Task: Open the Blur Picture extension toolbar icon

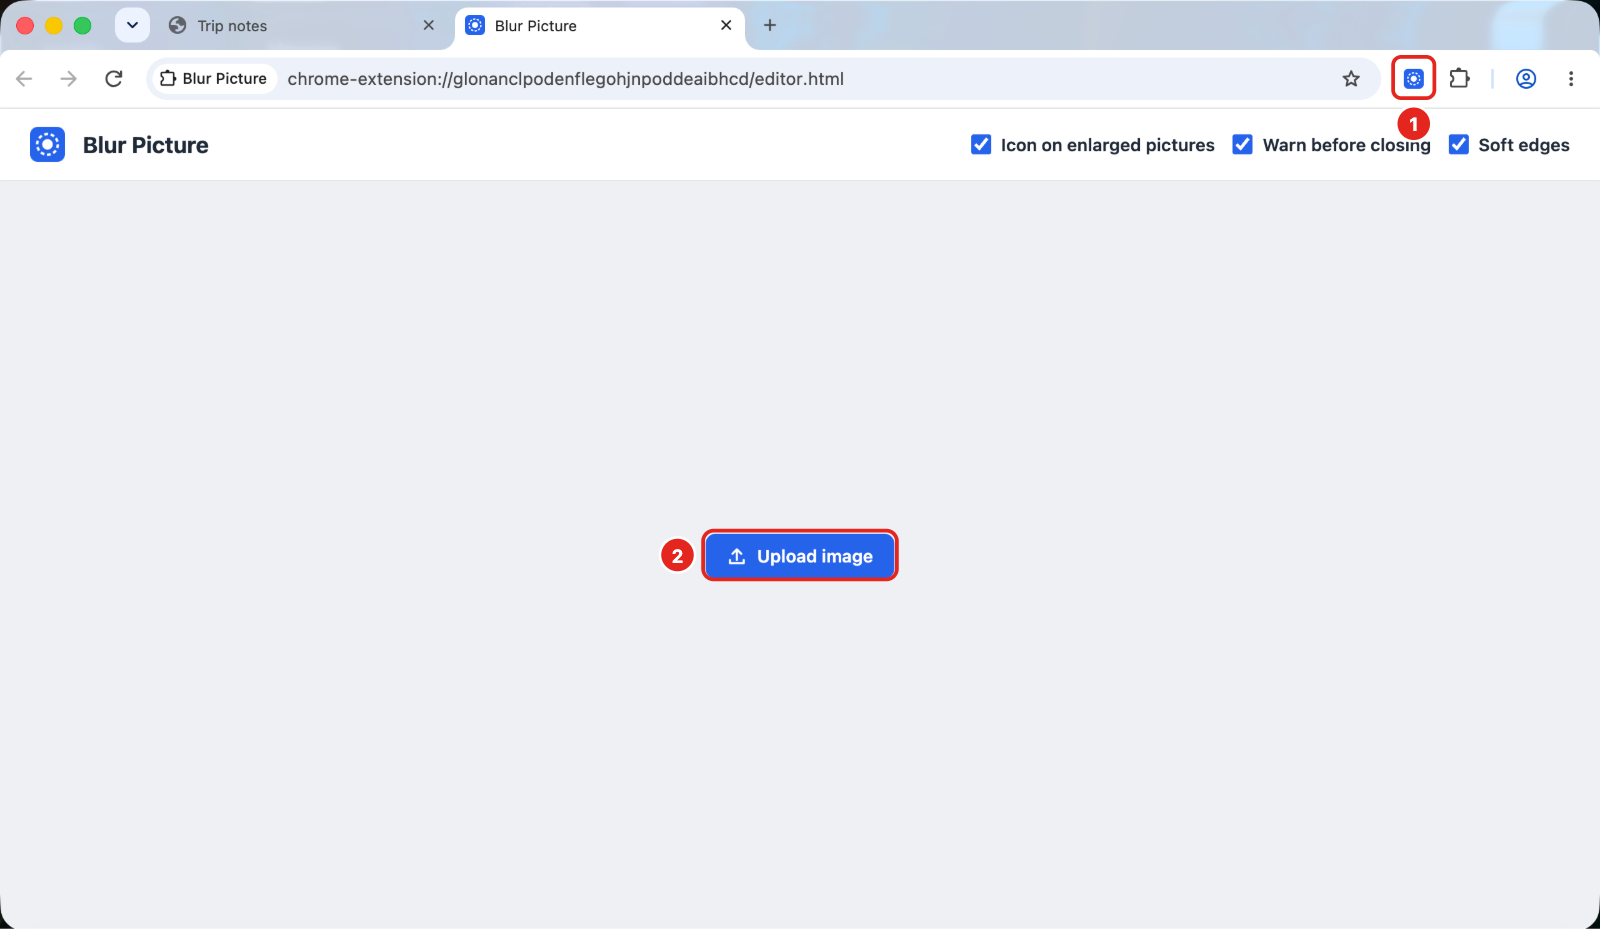Action: click(1413, 78)
